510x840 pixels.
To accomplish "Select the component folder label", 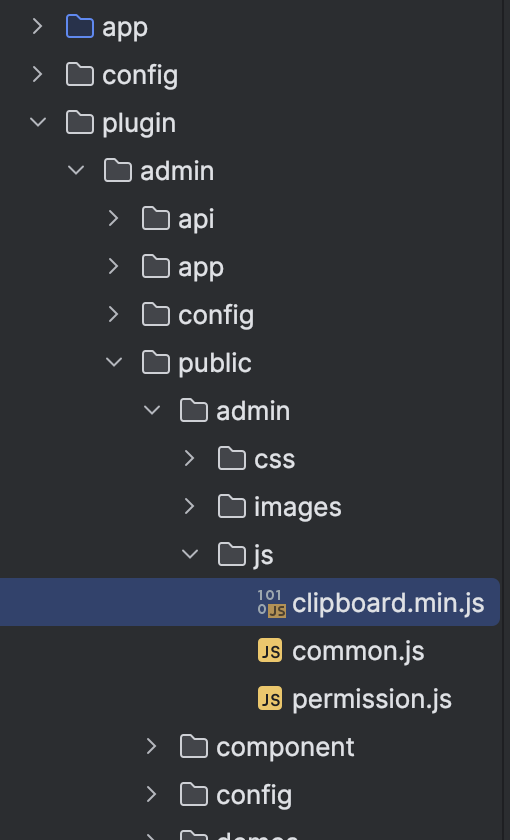I will [285, 748].
